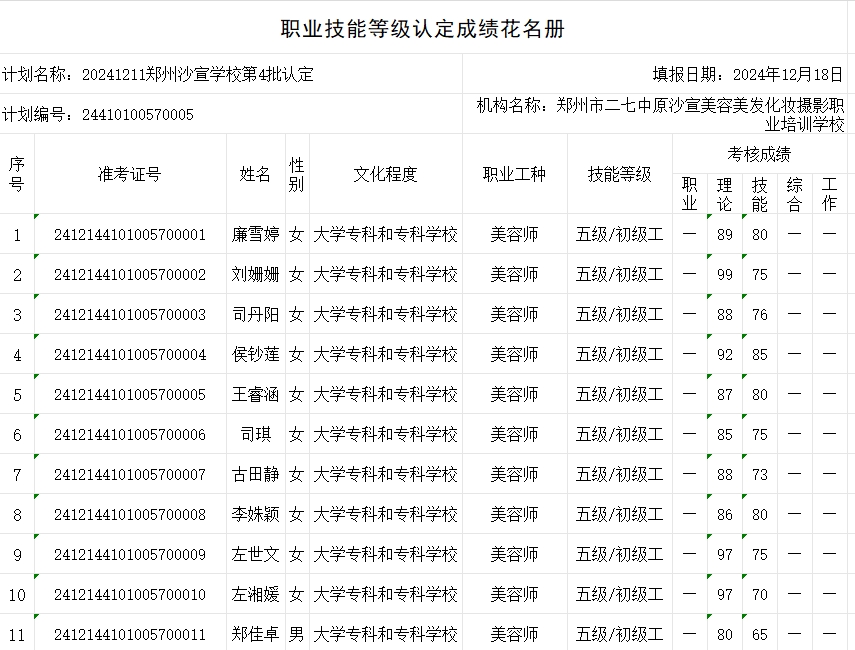
Task: Select the 文化程度 column header
Action: point(385,174)
